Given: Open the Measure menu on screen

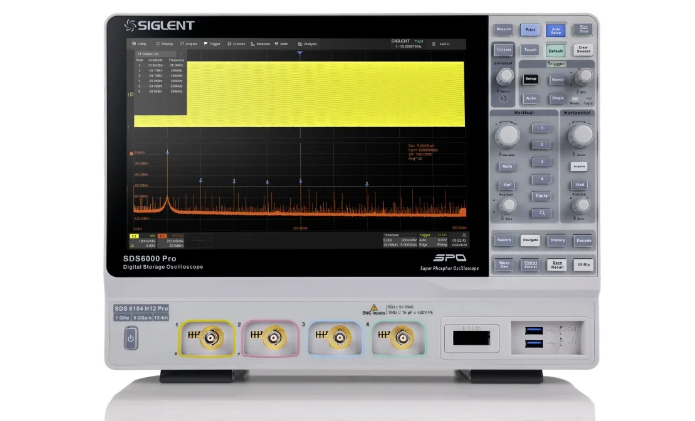Looking at the screenshot, I should (x=260, y=44).
